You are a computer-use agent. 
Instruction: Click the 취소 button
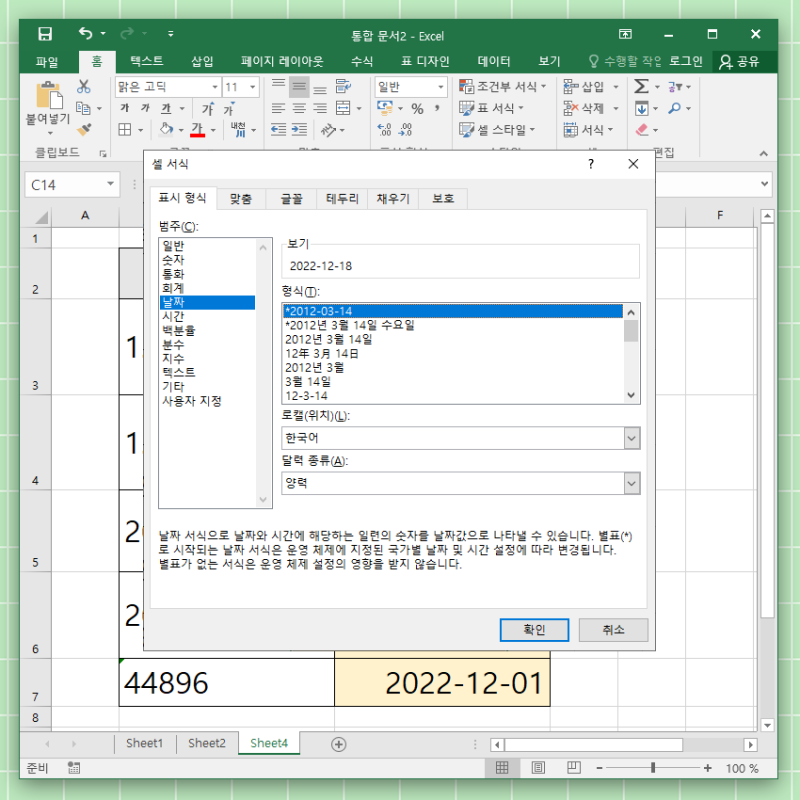(613, 630)
